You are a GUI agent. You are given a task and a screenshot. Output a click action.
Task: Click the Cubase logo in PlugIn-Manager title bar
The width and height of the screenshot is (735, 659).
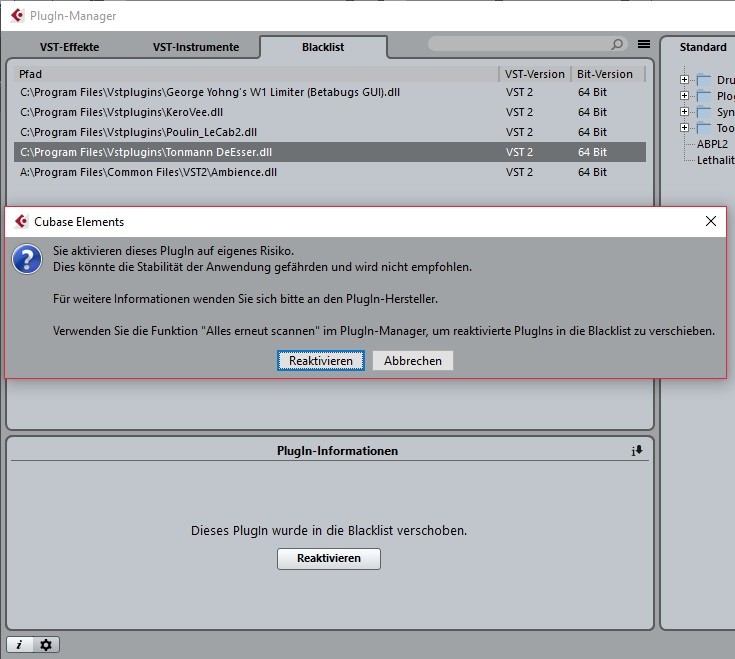point(18,15)
